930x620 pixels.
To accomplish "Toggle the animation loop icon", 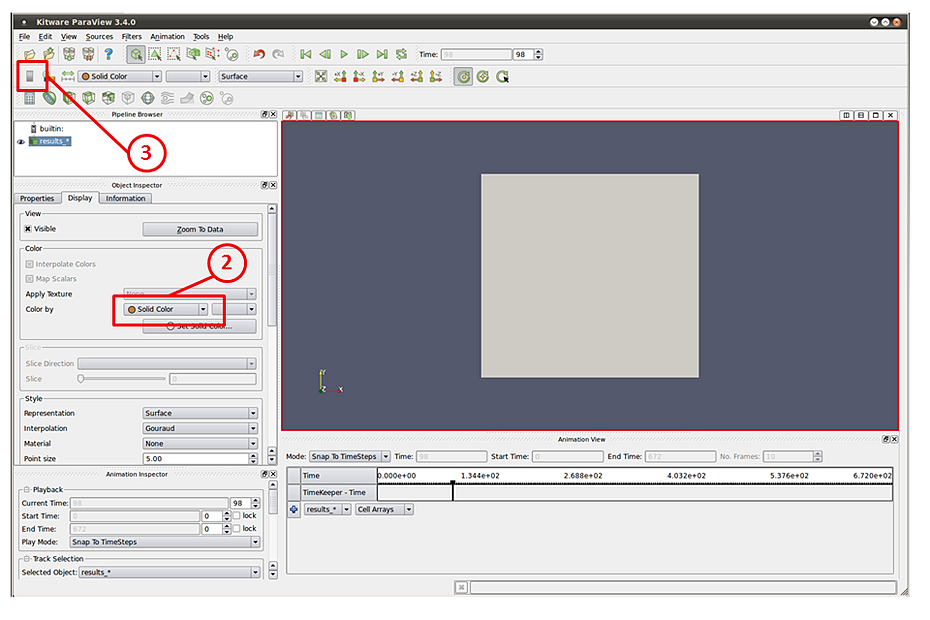I will 402,55.
